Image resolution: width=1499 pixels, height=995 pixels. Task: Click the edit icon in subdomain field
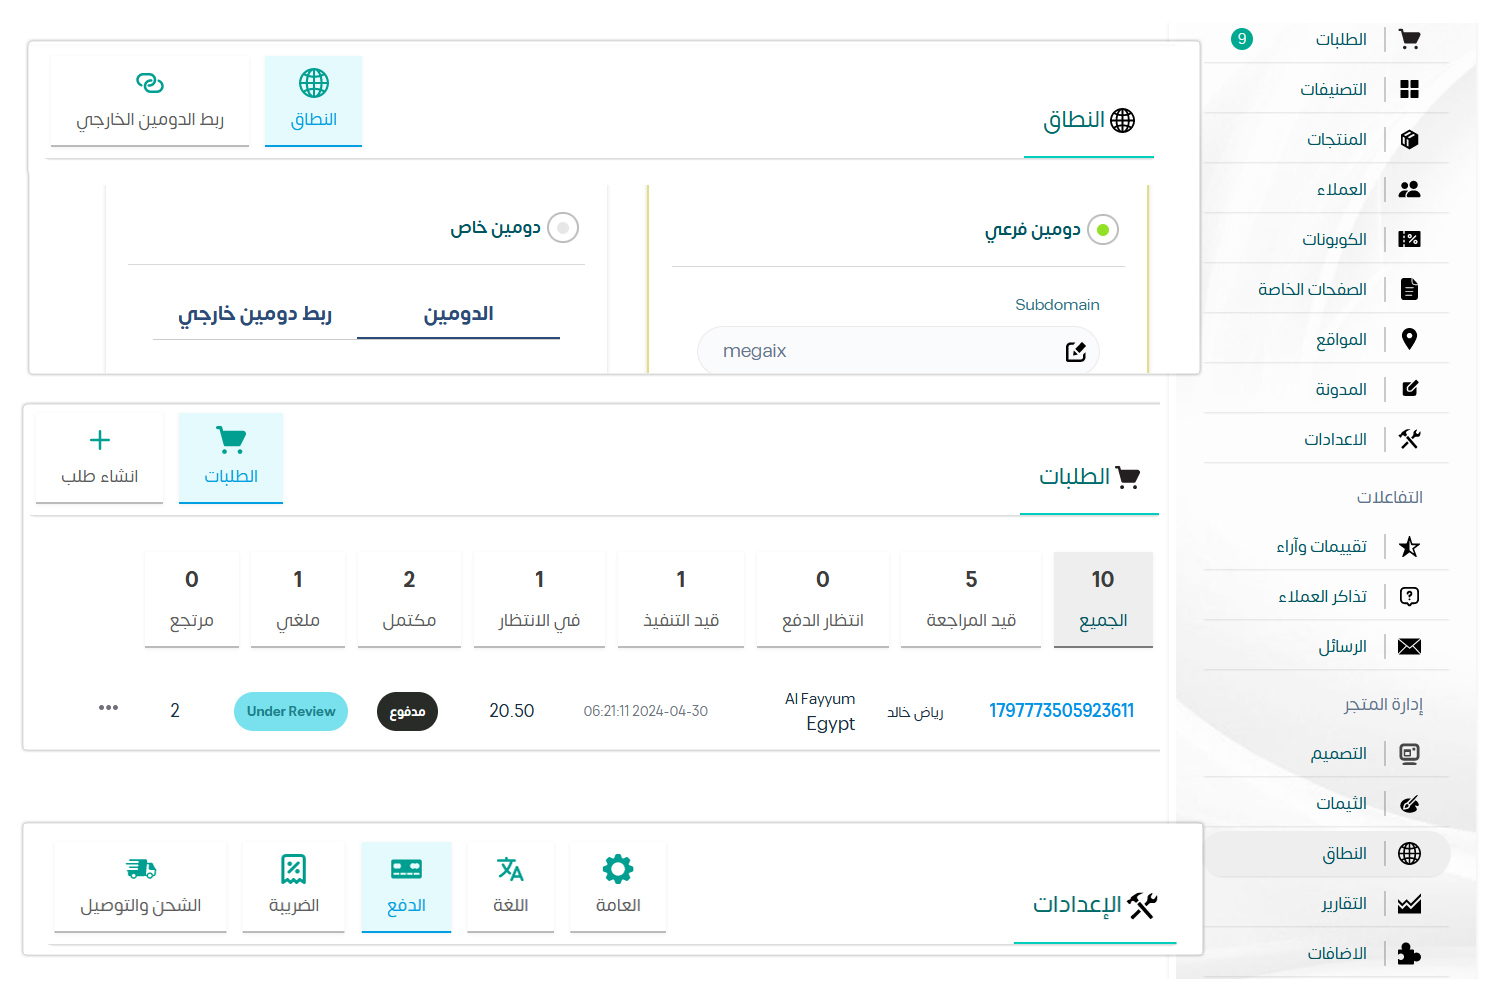(x=1075, y=352)
